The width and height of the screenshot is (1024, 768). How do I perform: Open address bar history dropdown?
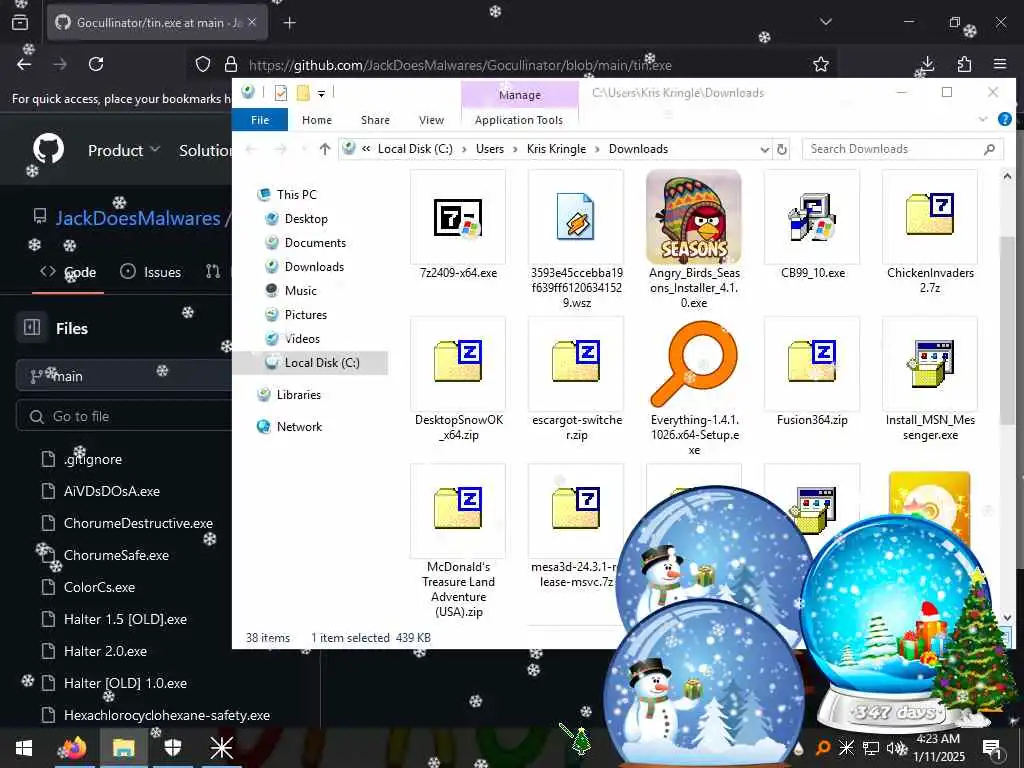[x=764, y=150]
